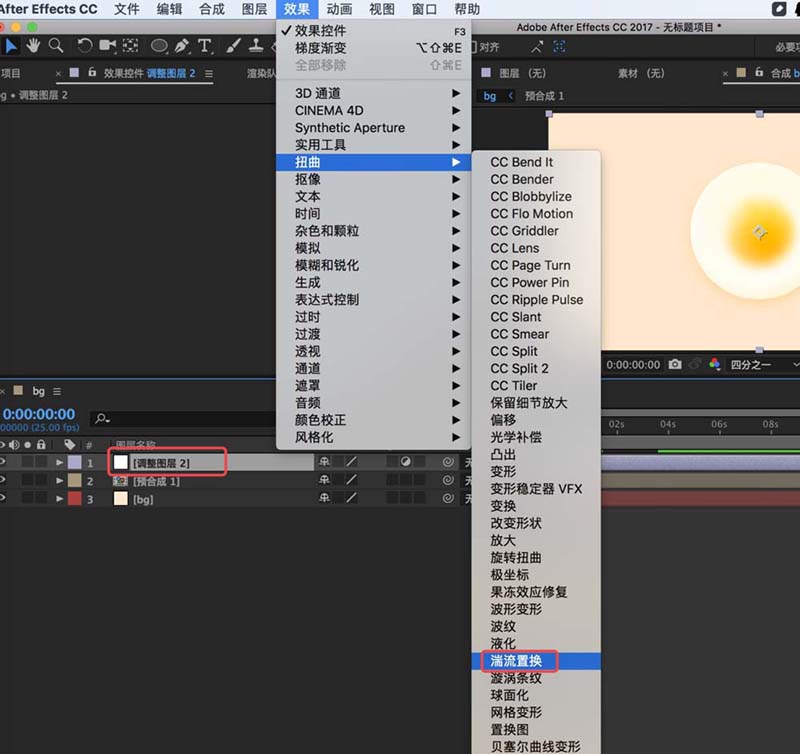Select the Pen tool

[x=182, y=46]
